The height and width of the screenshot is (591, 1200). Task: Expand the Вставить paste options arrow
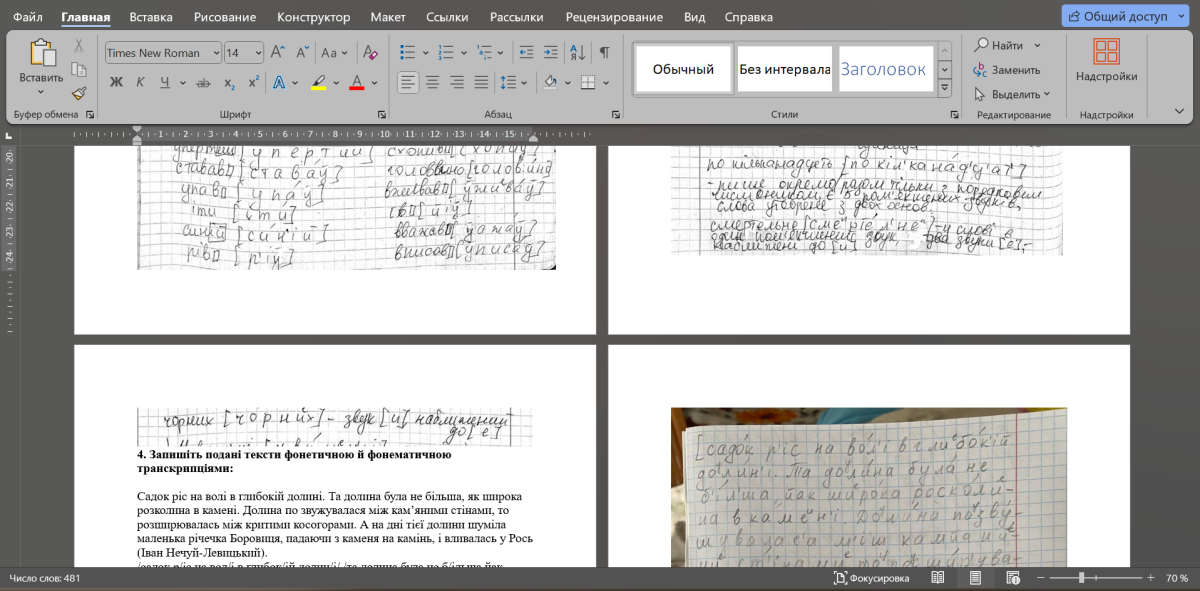41,92
